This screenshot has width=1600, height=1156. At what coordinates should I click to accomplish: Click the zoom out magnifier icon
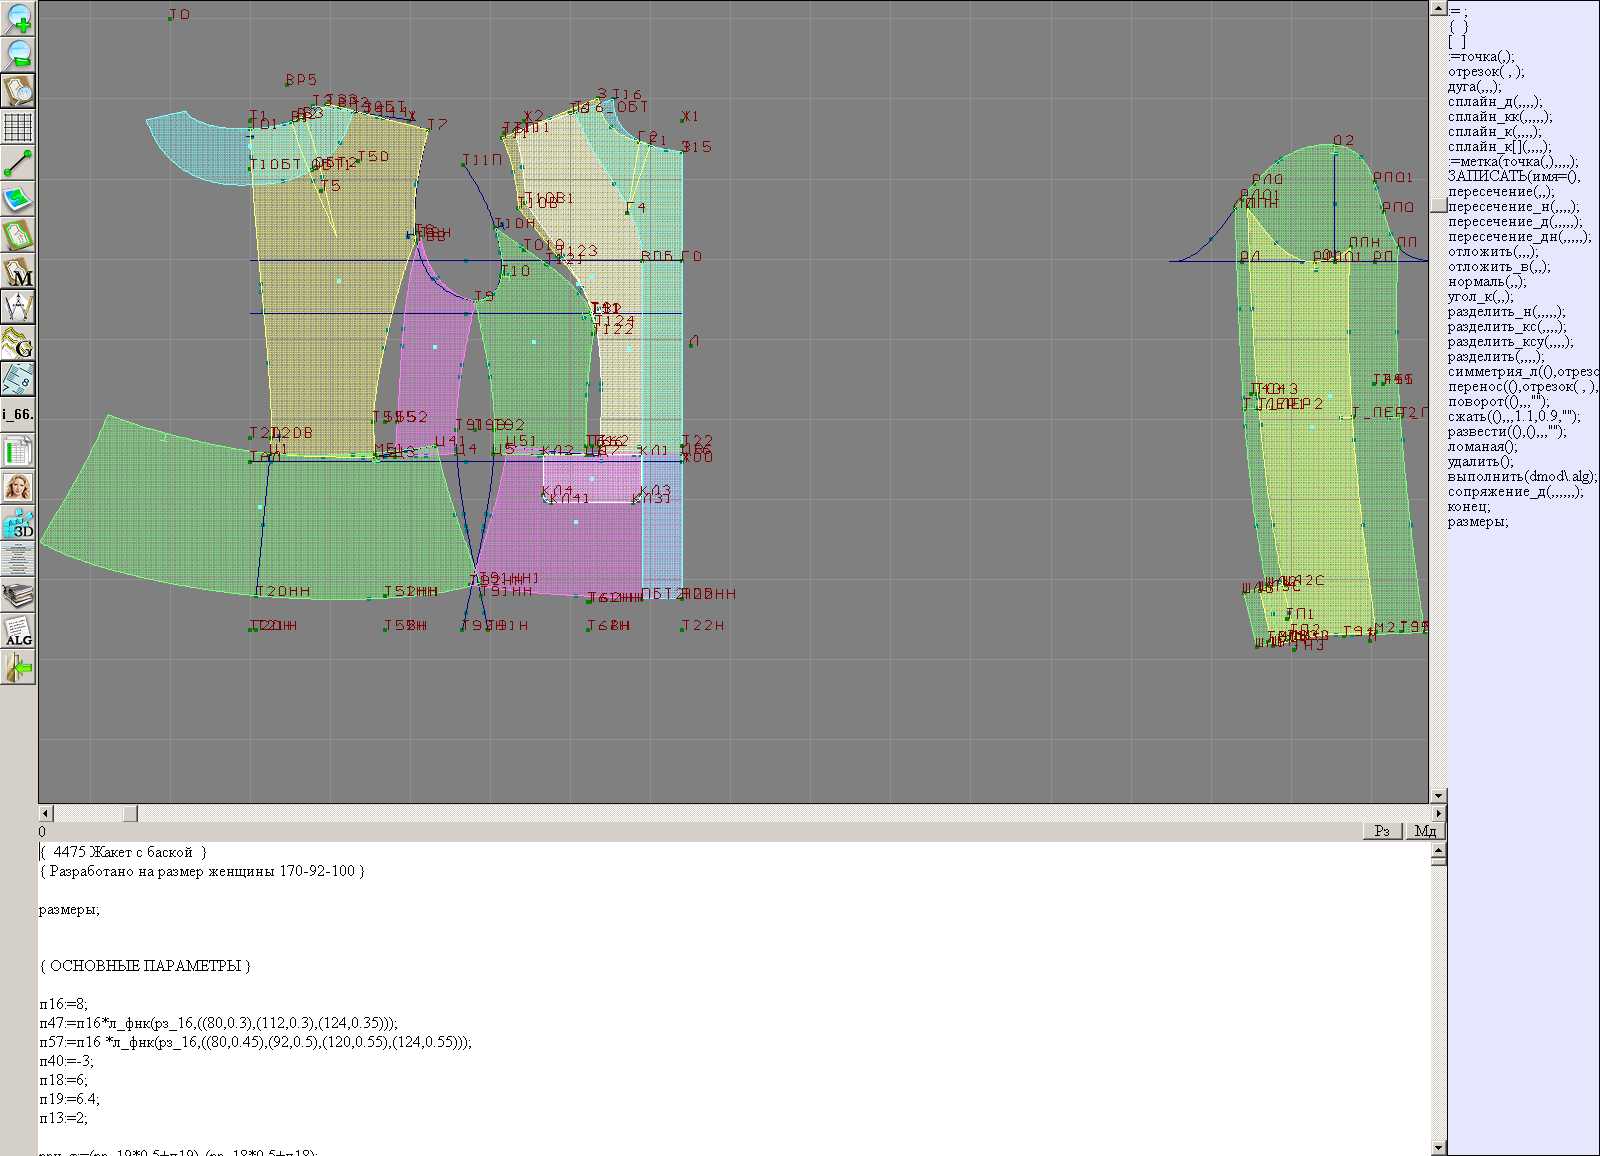[18, 54]
